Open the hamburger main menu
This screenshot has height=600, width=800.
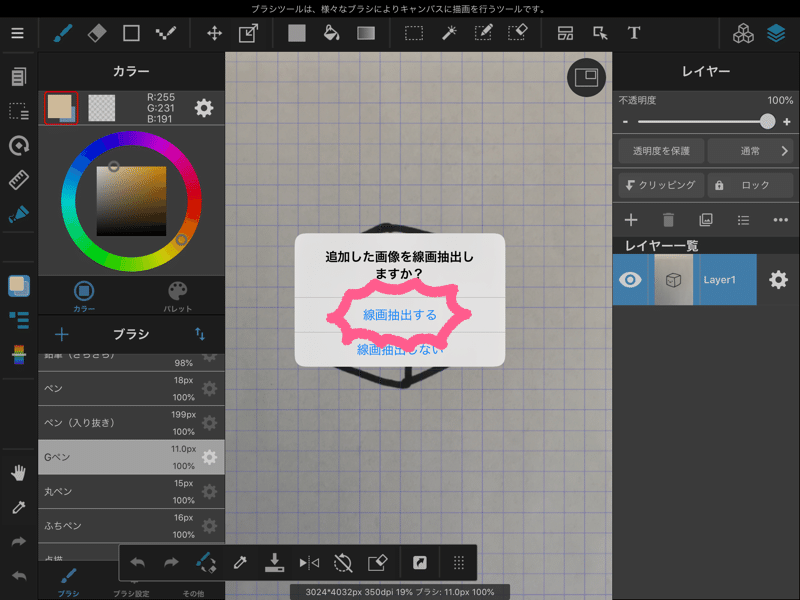17,33
